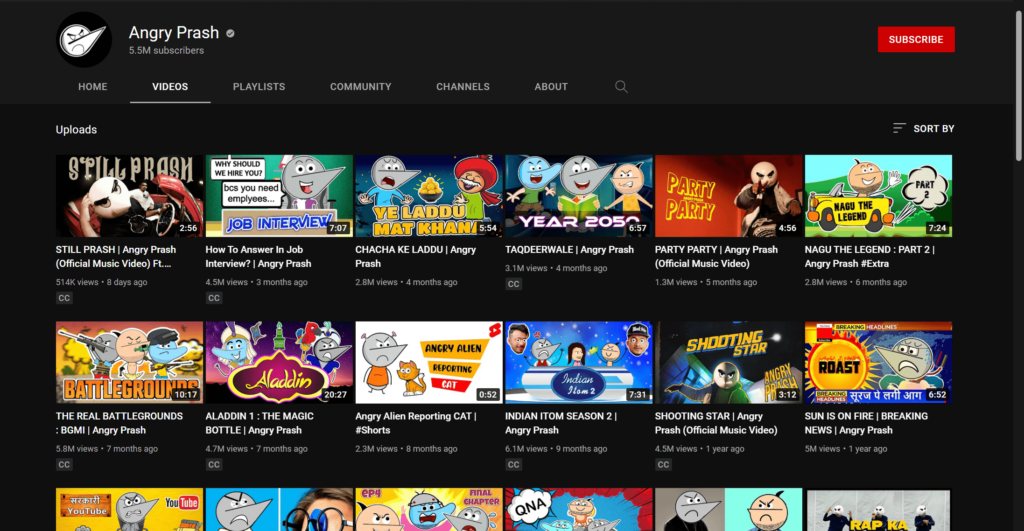Click '5M views • 1 year ago' text
Viewport: 1024px width, 531px height.
(846, 449)
